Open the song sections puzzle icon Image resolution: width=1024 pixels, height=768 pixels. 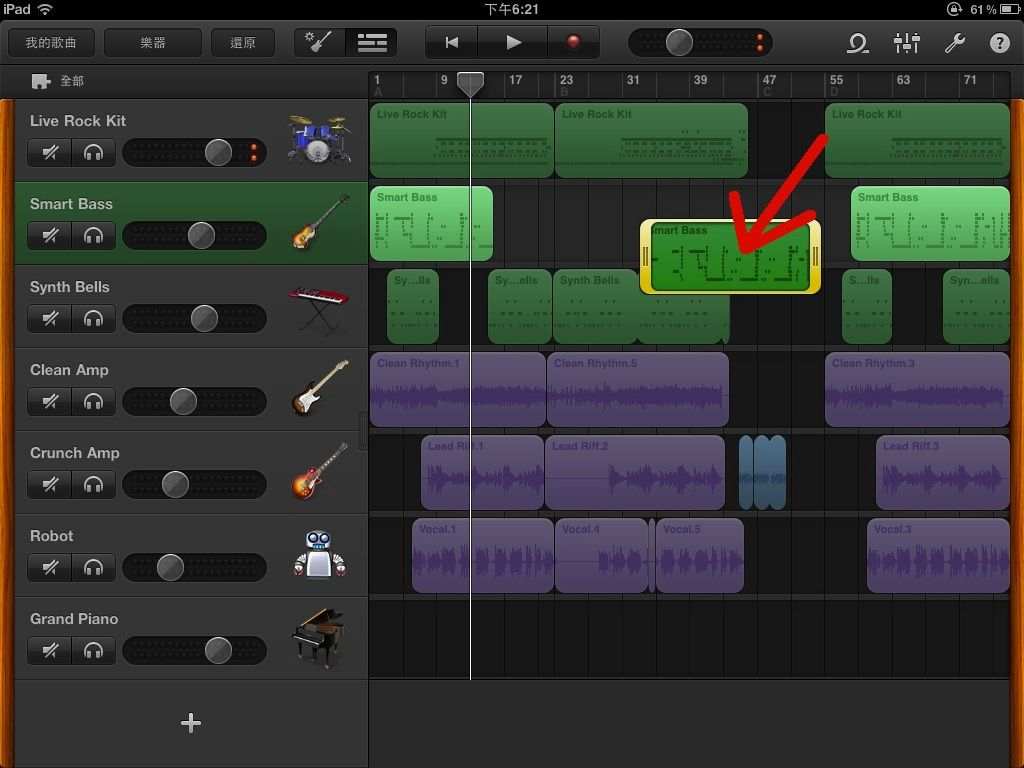(41, 81)
